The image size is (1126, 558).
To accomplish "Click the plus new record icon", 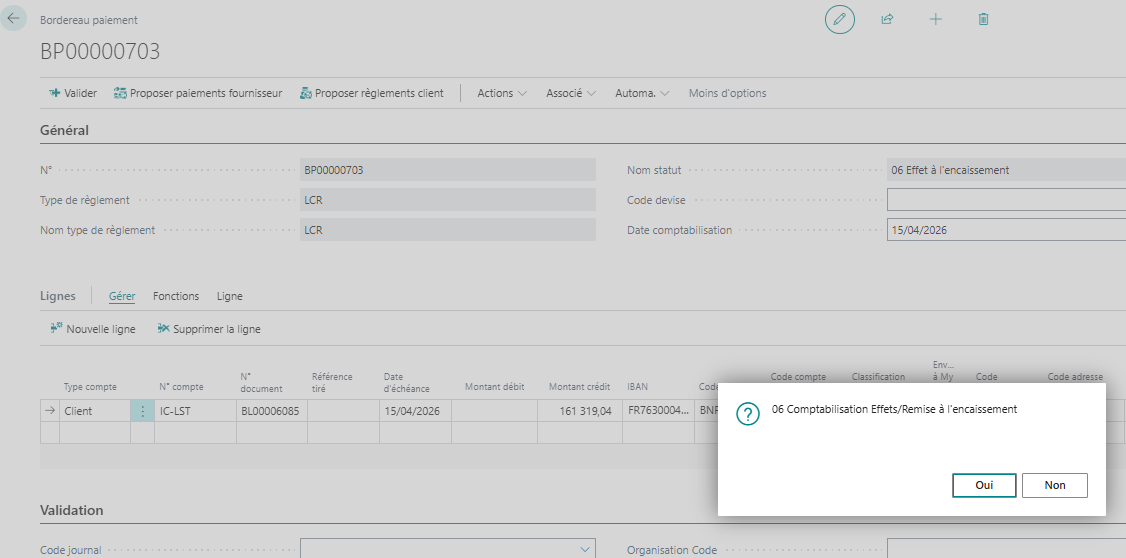I will tap(936, 19).
